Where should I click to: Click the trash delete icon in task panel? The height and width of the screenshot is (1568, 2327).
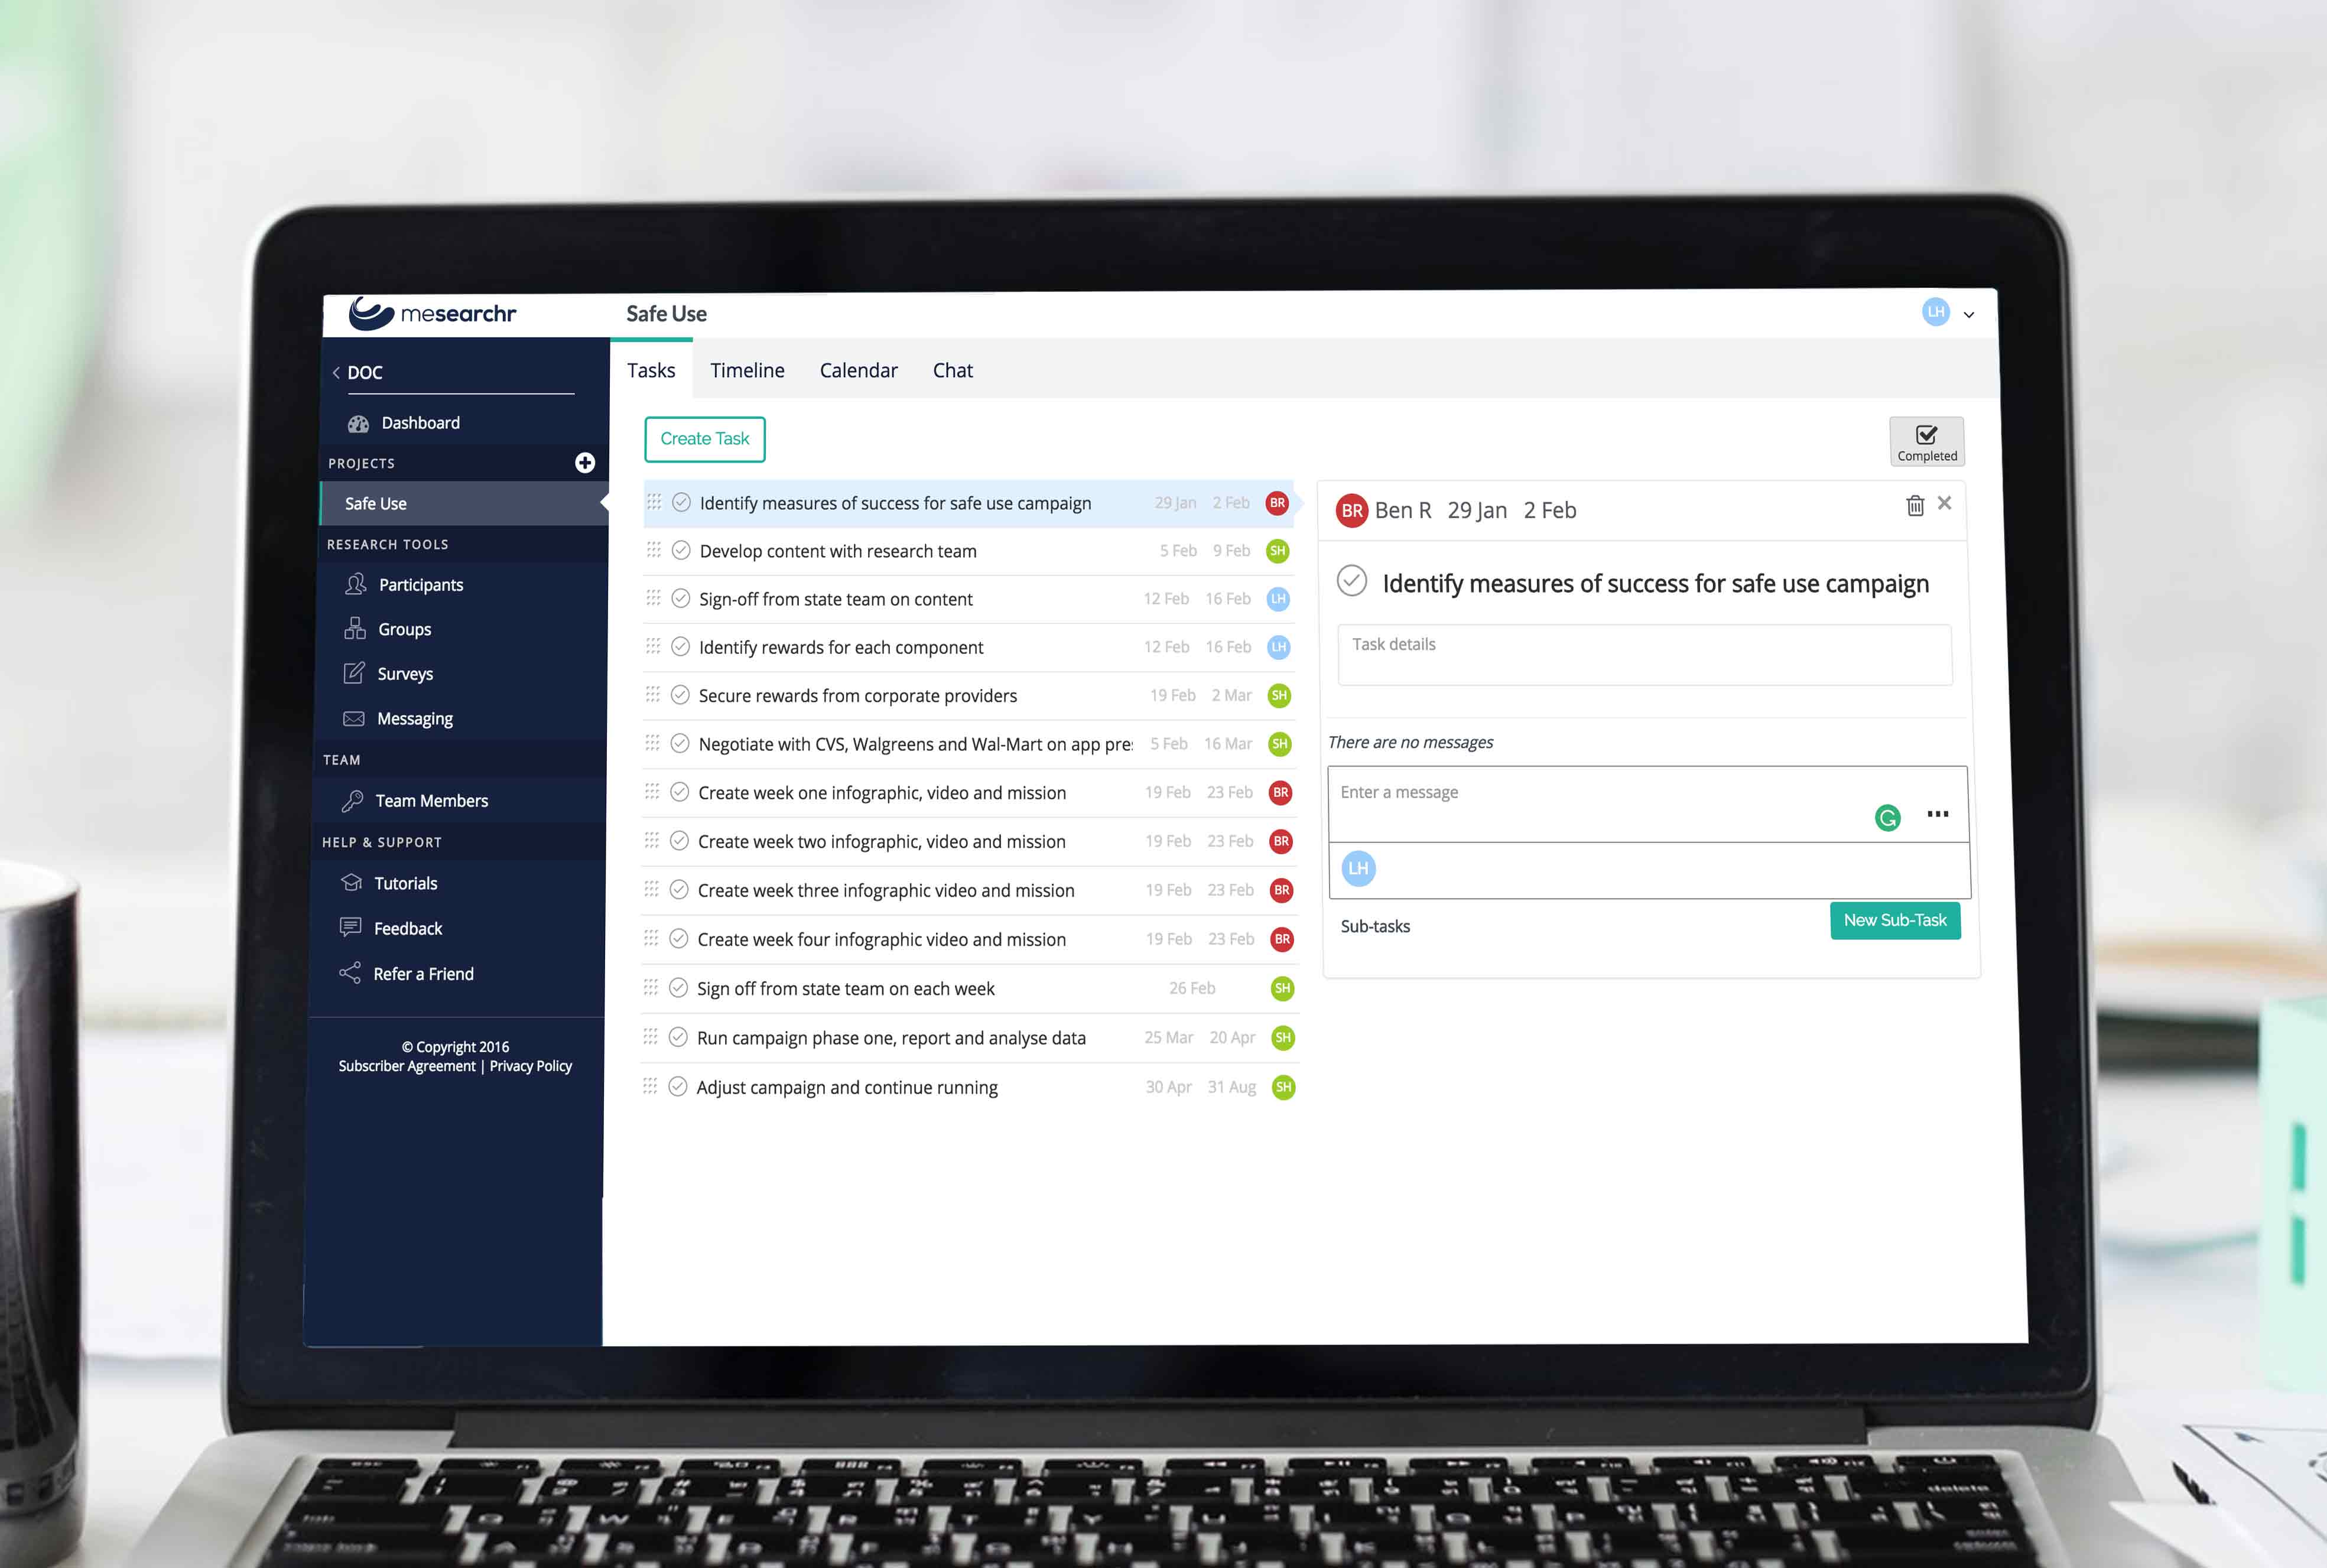[1914, 506]
